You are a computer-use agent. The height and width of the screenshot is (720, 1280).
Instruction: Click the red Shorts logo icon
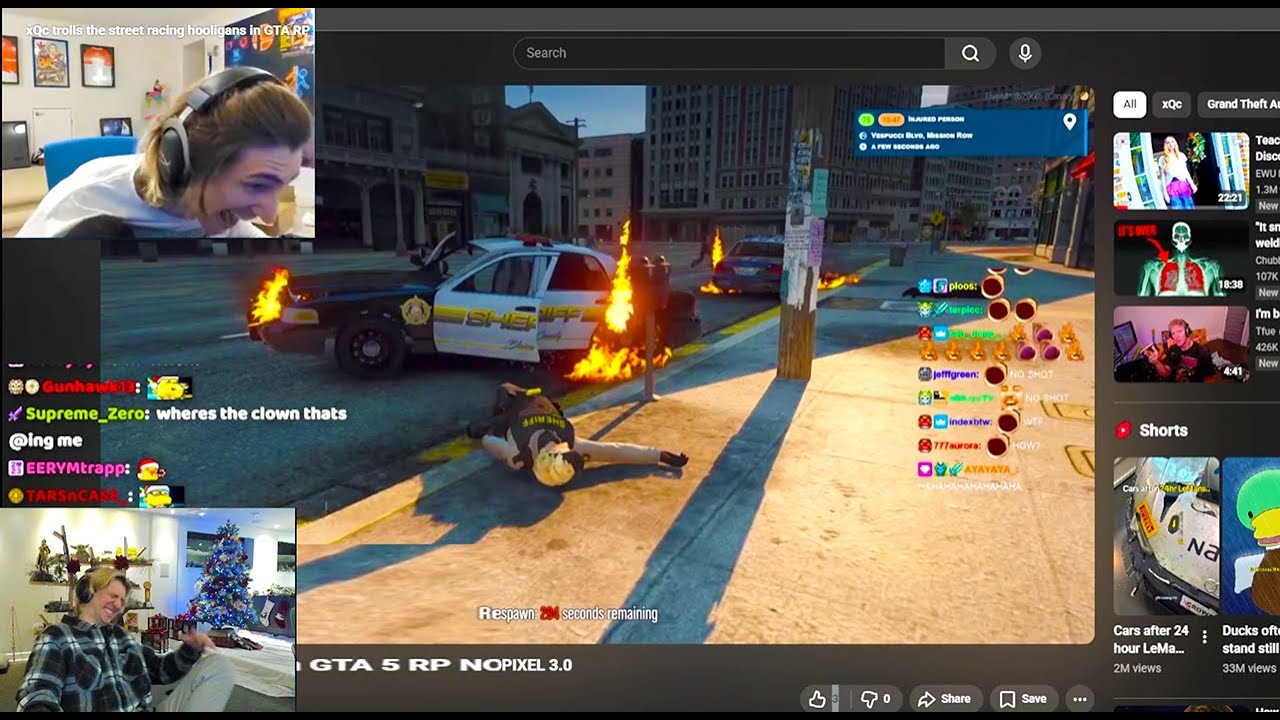click(1123, 430)
